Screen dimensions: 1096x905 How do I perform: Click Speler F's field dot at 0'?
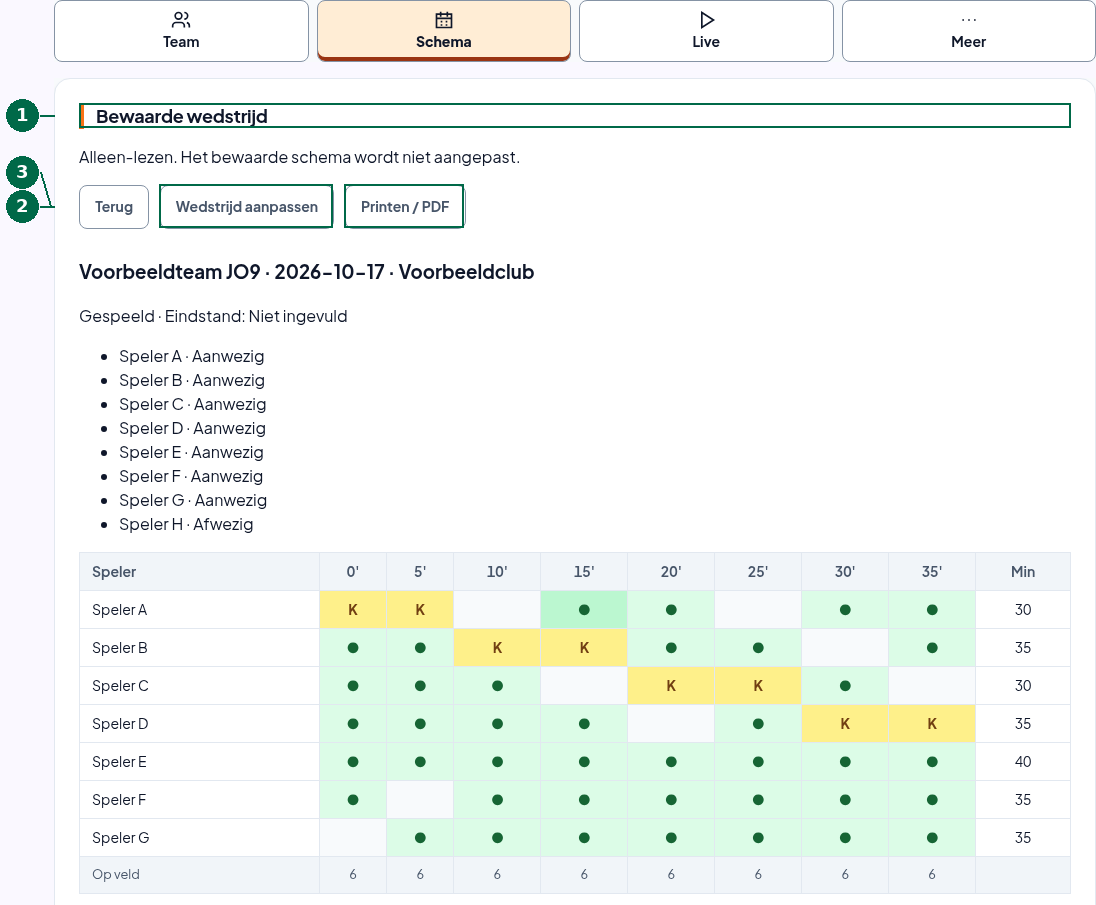(x=353, y=799)
